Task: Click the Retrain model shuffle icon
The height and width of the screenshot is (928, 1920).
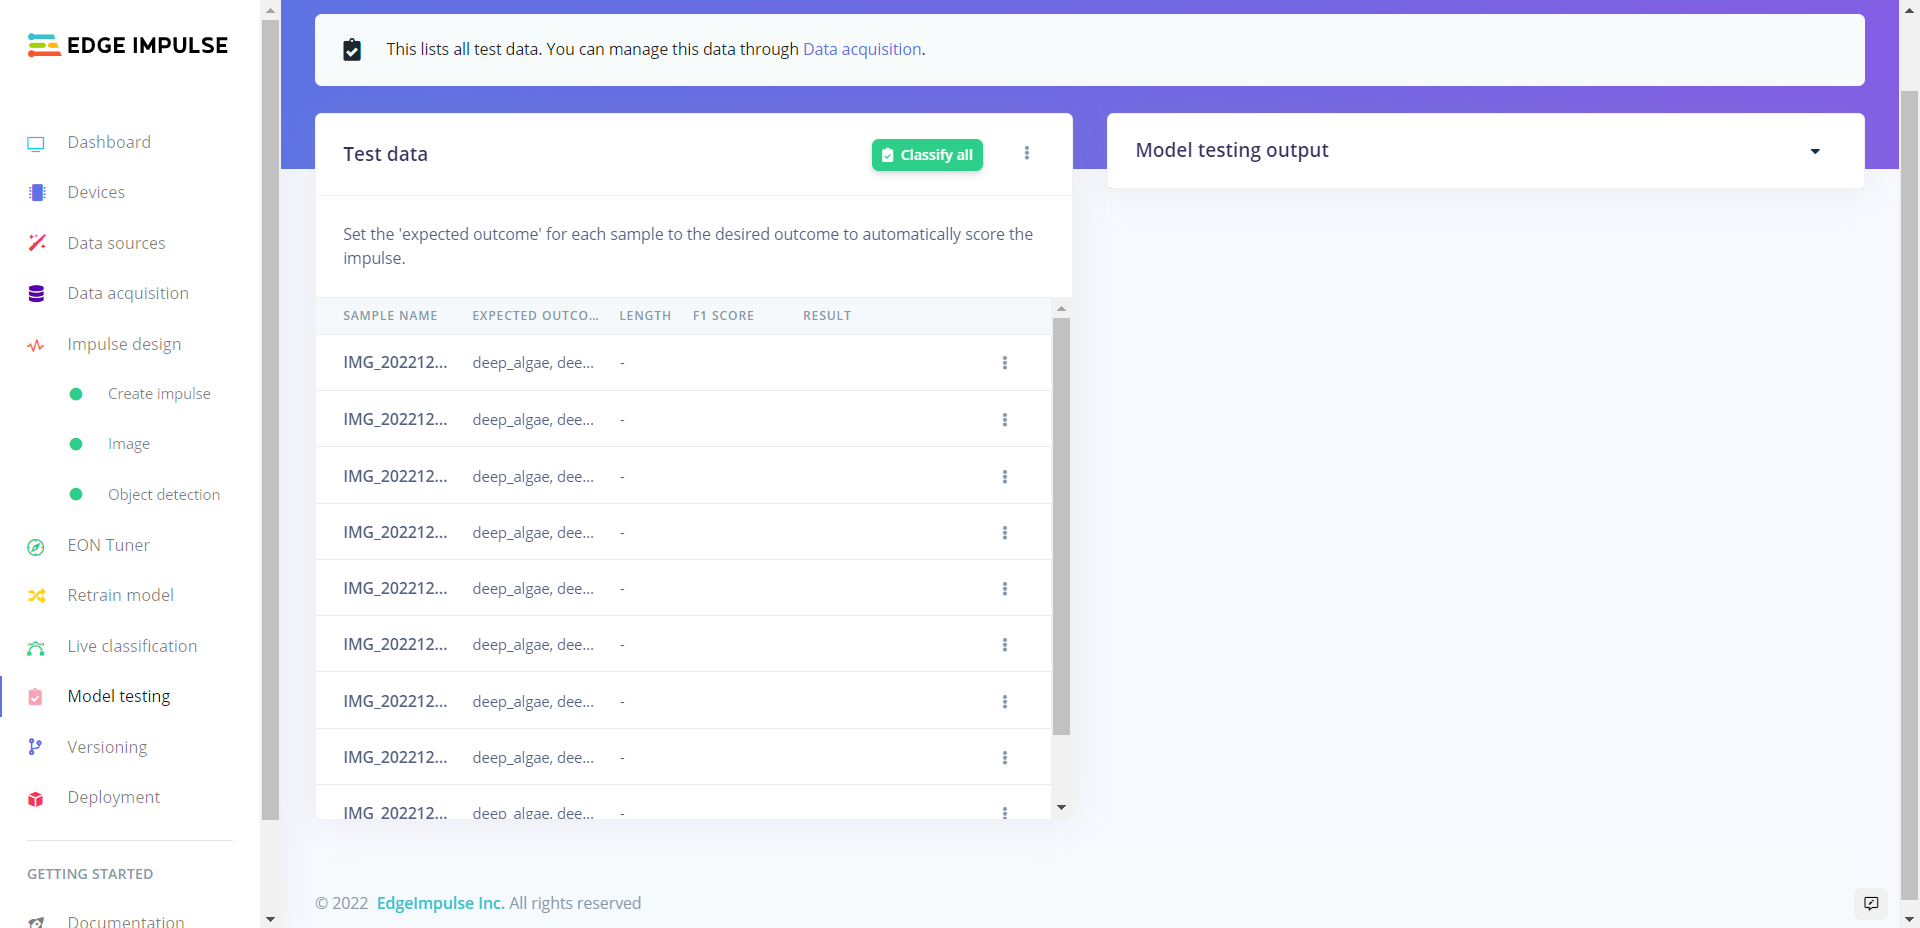Action: pyautogui.click(x=37, y=596)
